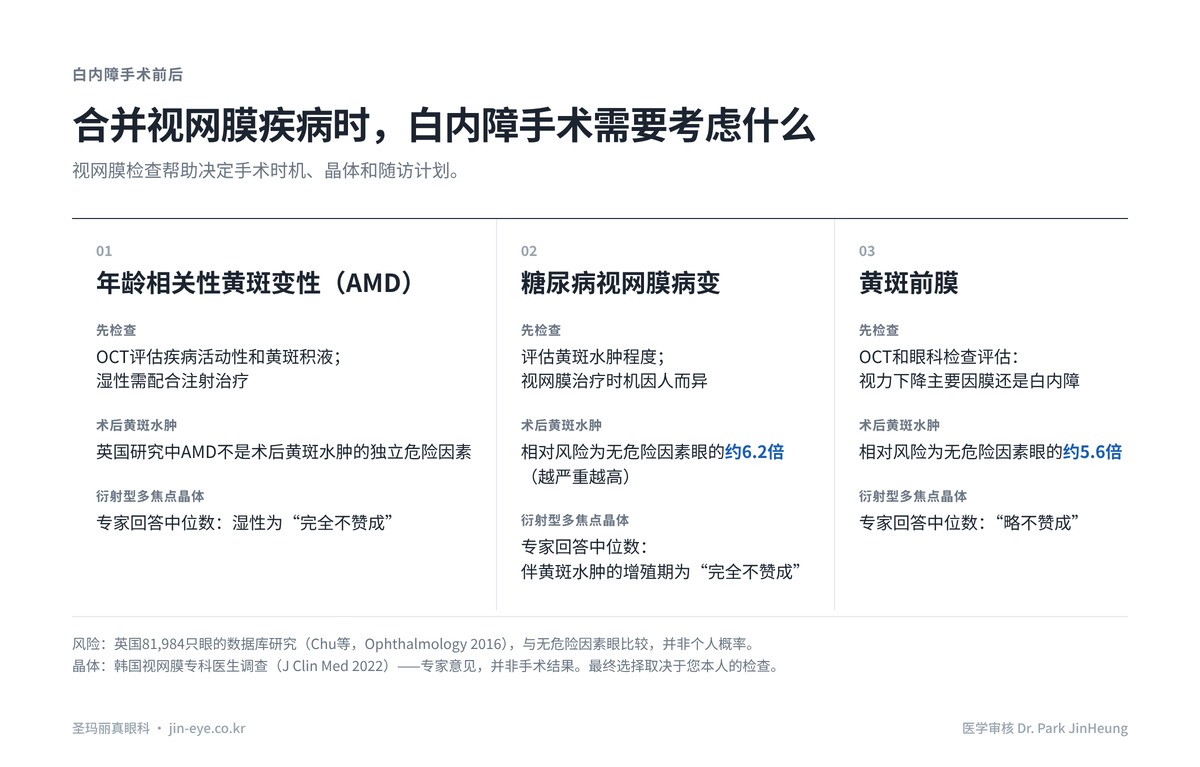The width and height of the screenshot is (1200, 767).
Task: Click the text '视网膜治疗时机因人而异'
Action: click(x=614, y=381)
